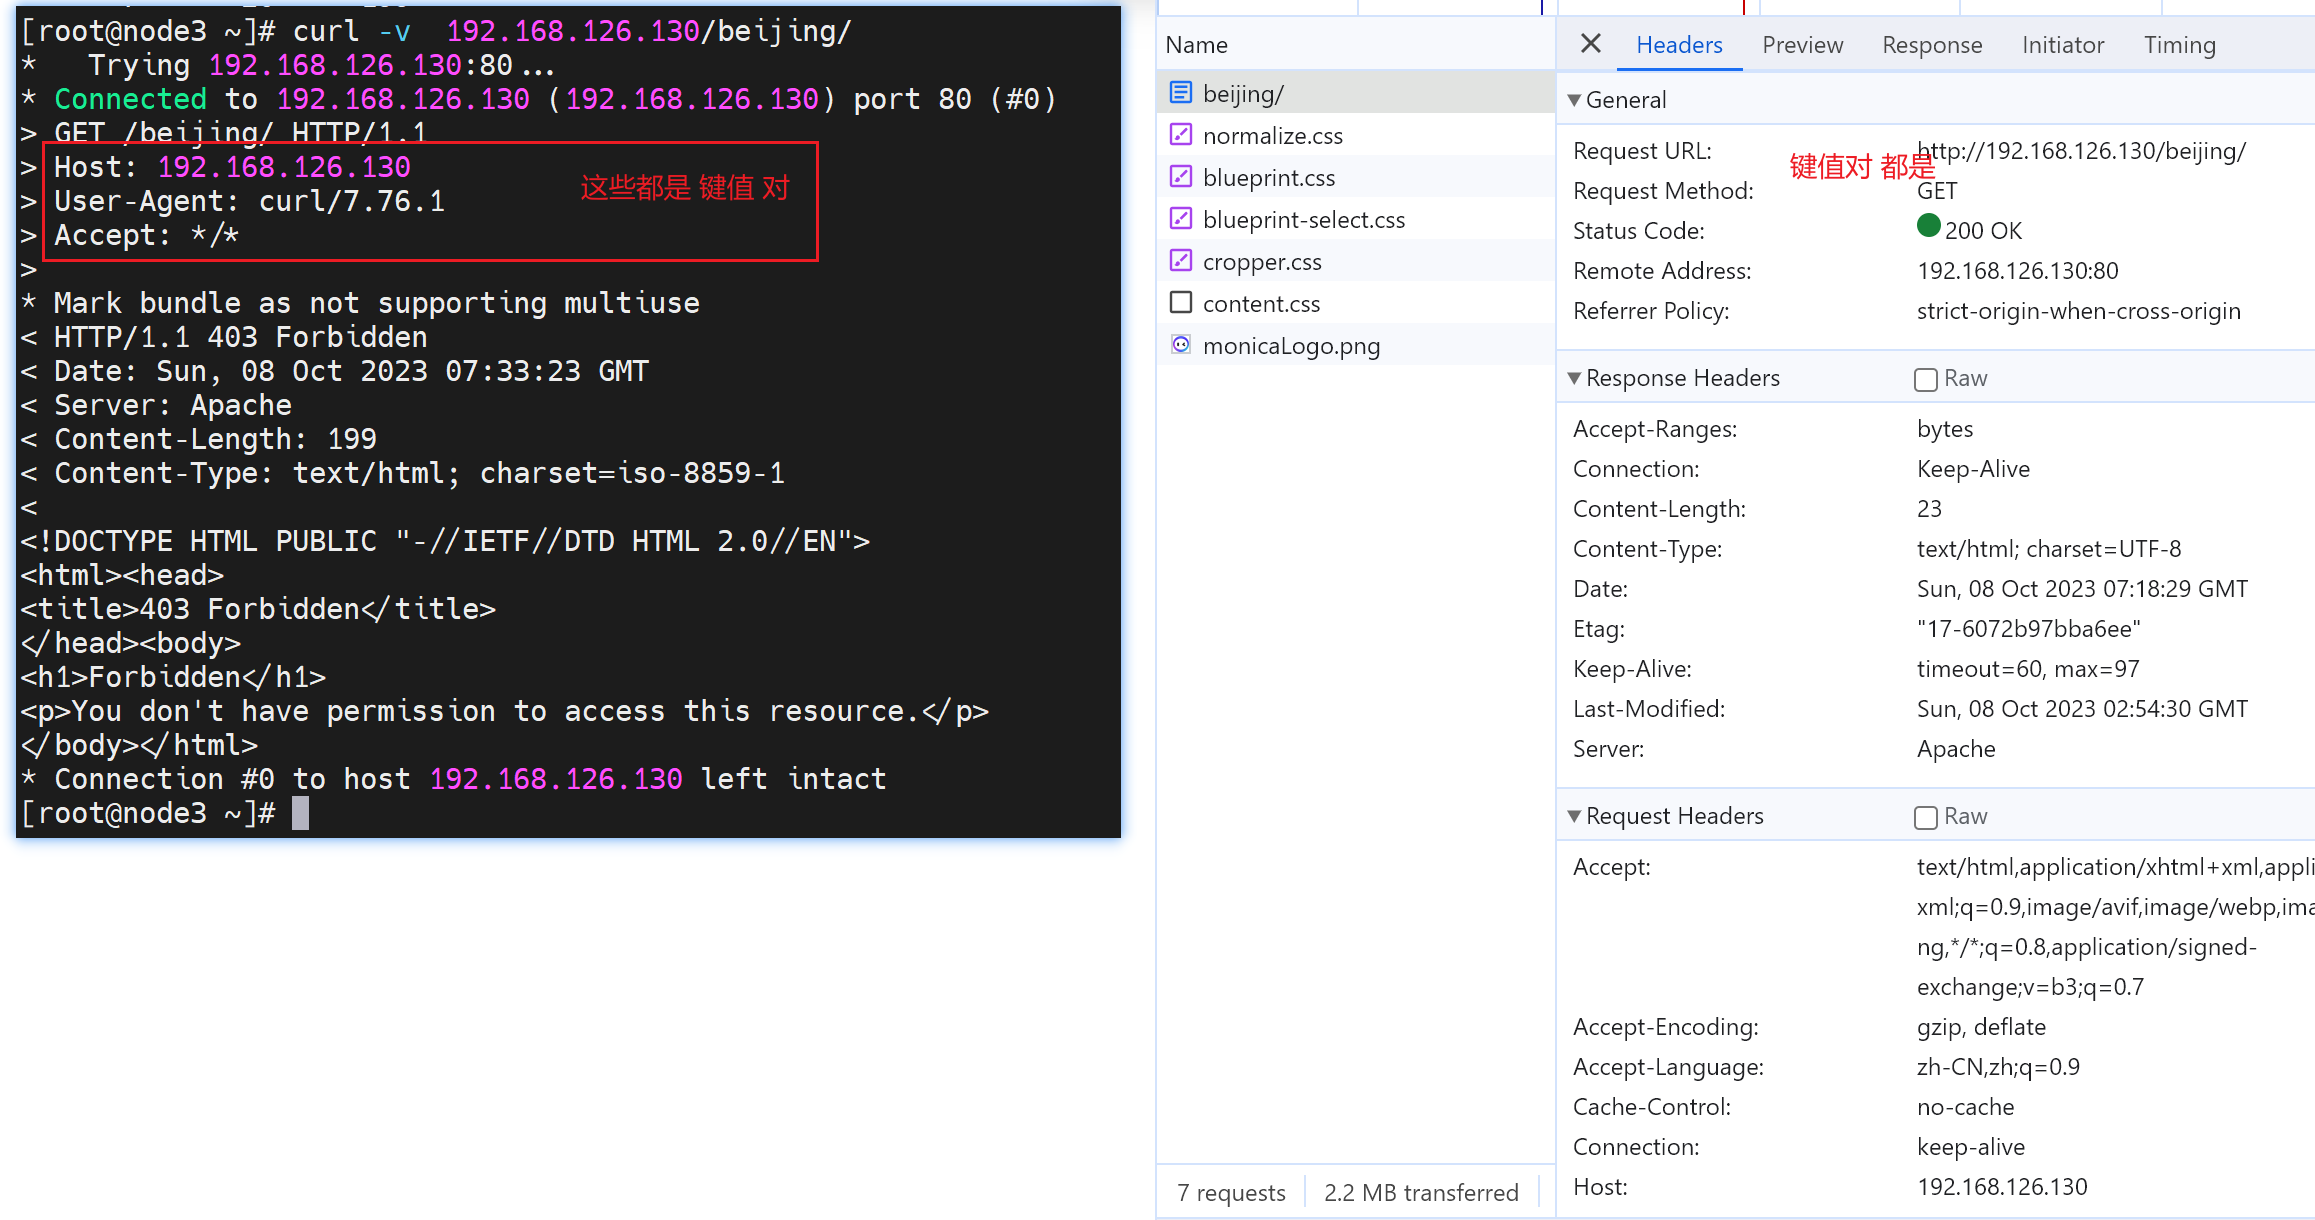
Task: Switch to the Preview tab
Action: (1802, 45)
